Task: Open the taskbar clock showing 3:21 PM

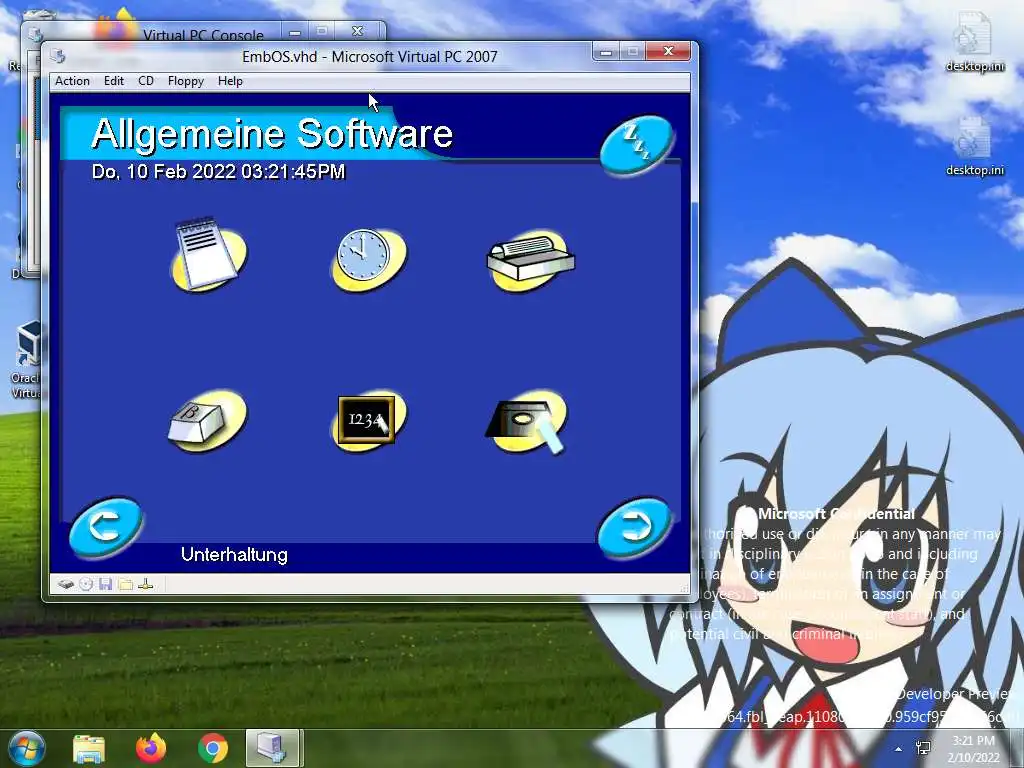Action: click(974, 749)
